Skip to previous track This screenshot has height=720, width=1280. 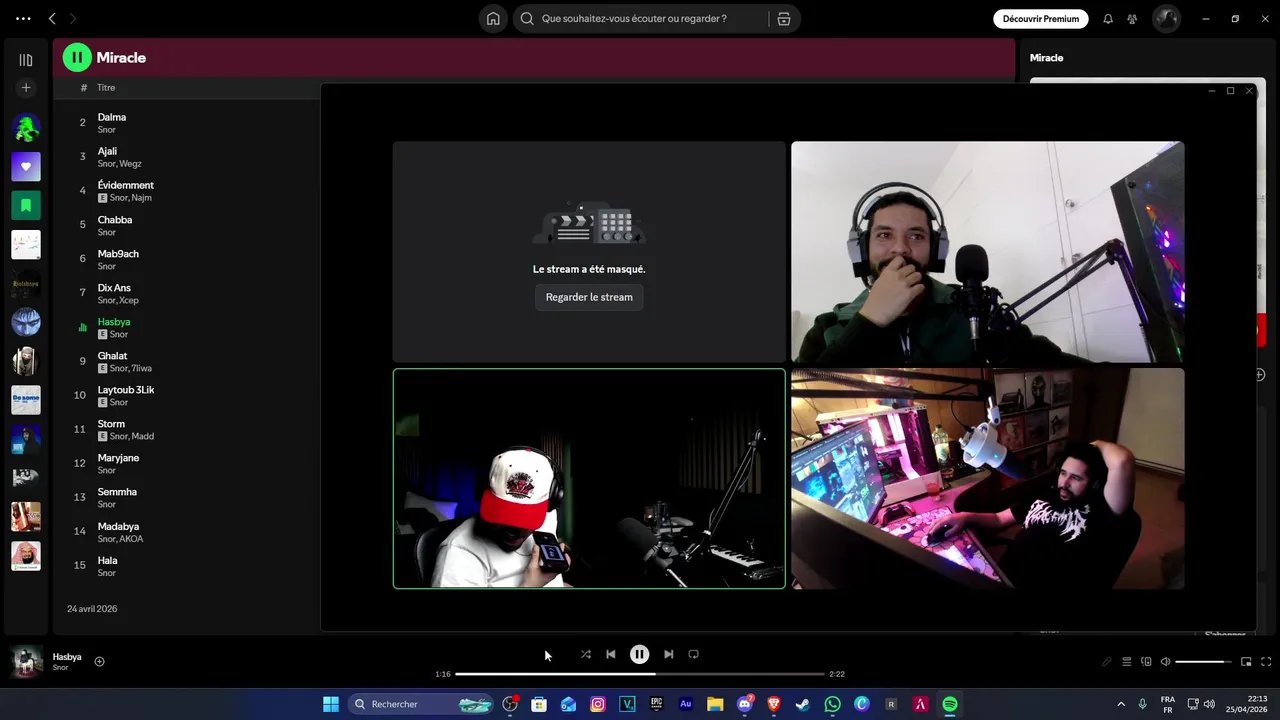click(611, 654)
